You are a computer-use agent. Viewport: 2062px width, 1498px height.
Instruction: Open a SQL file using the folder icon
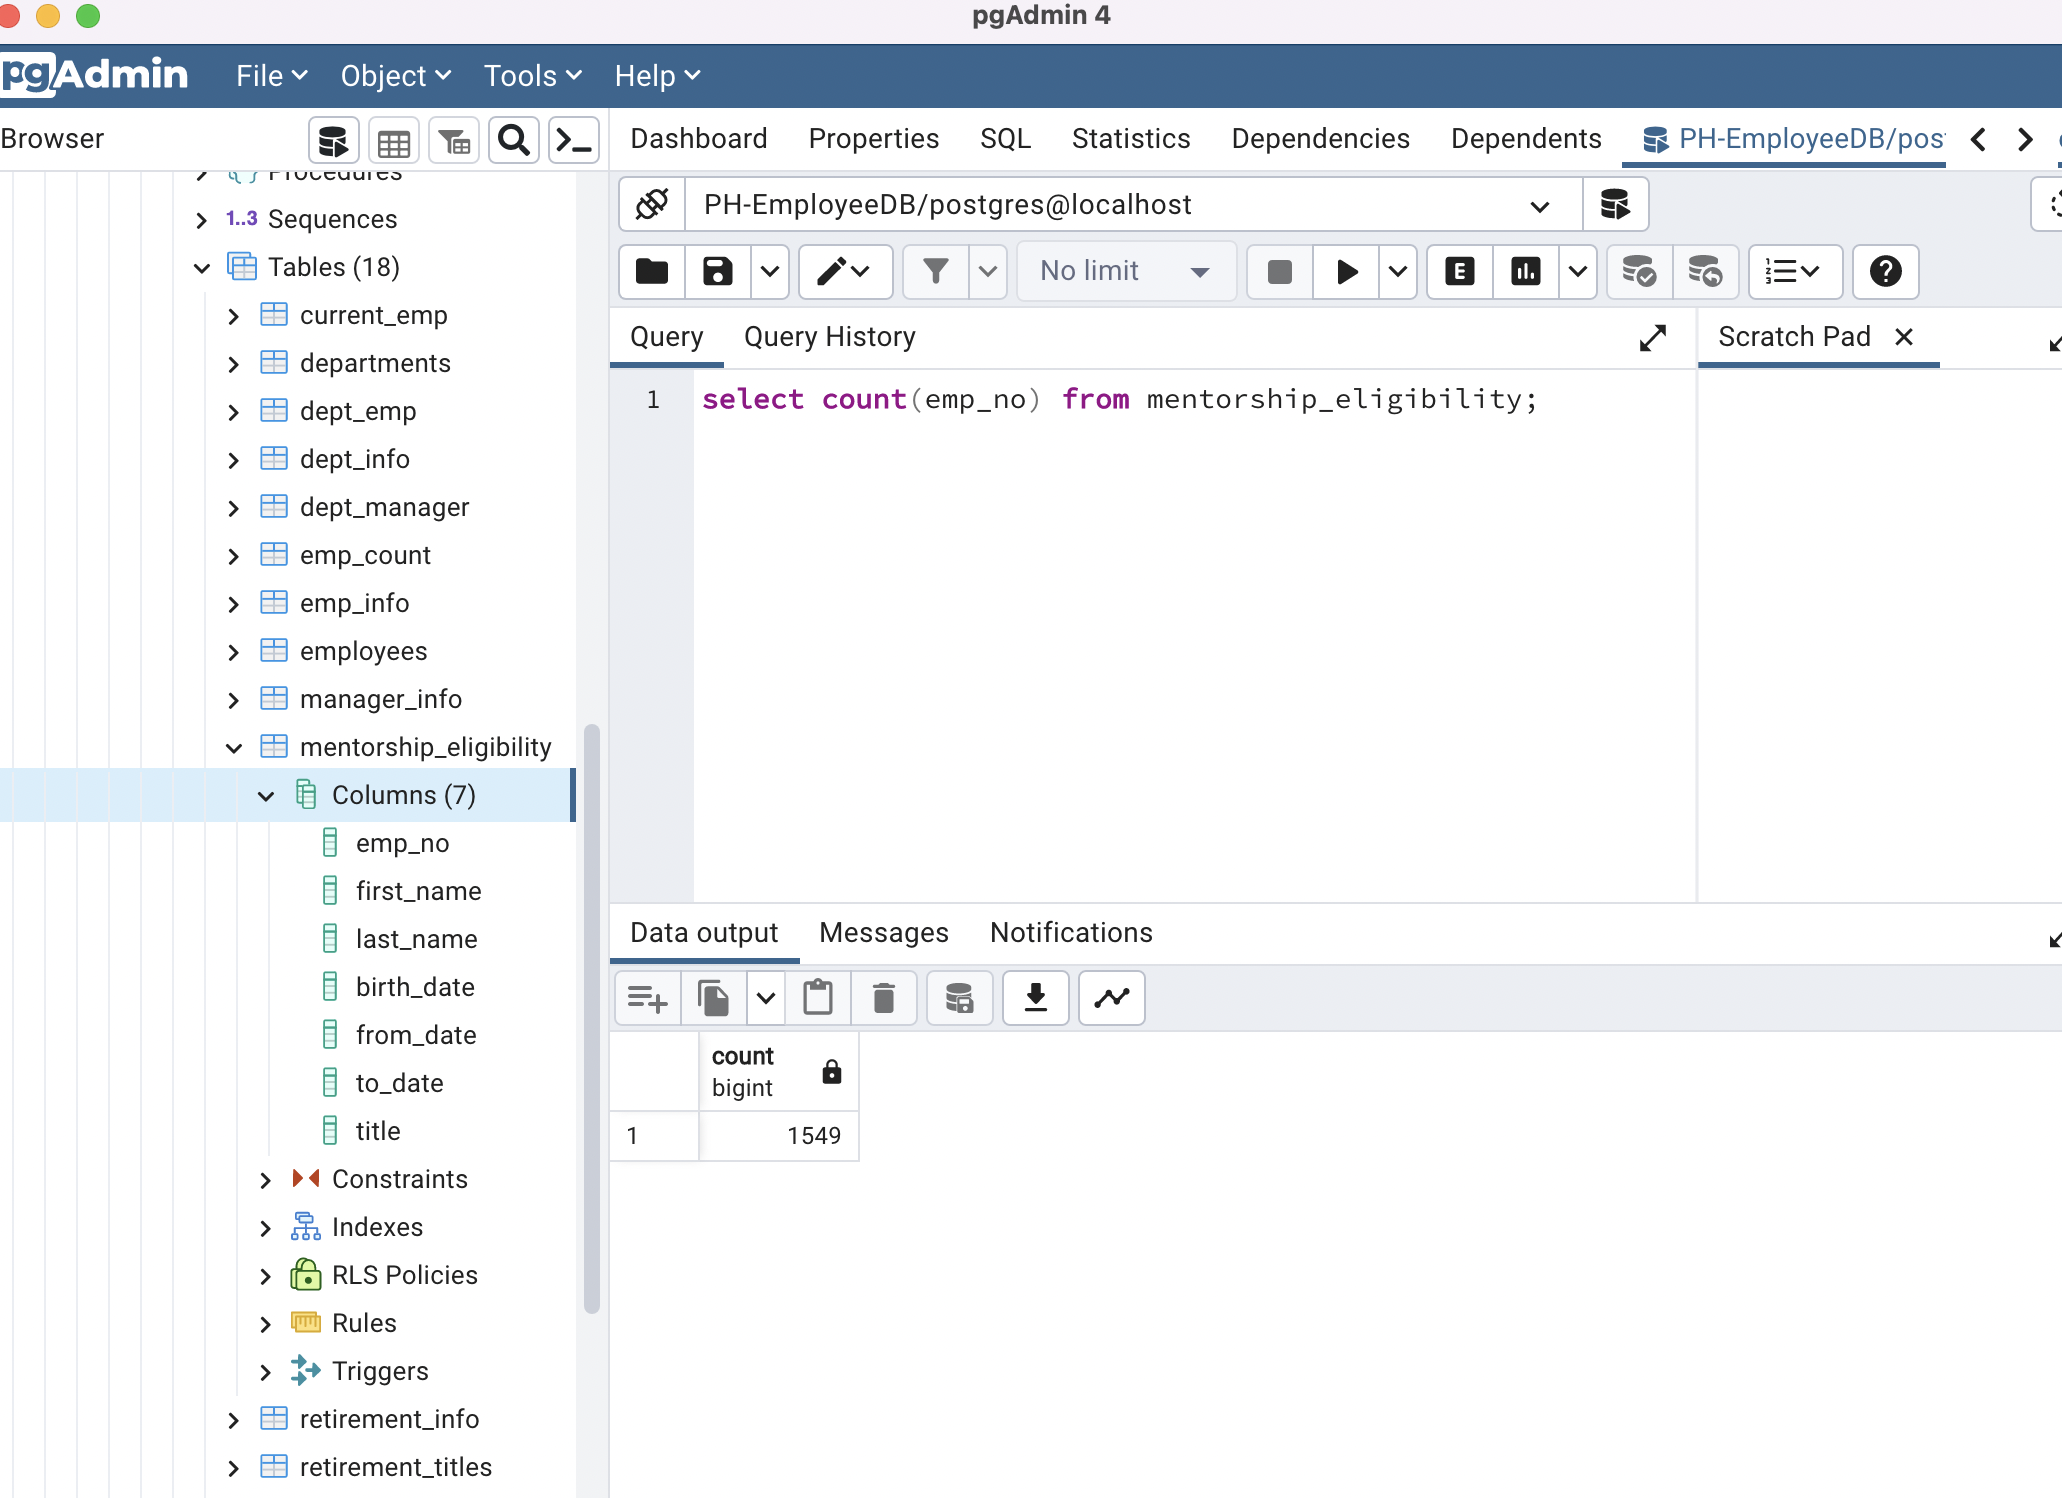pyautogui.click(x=650, y=271)
